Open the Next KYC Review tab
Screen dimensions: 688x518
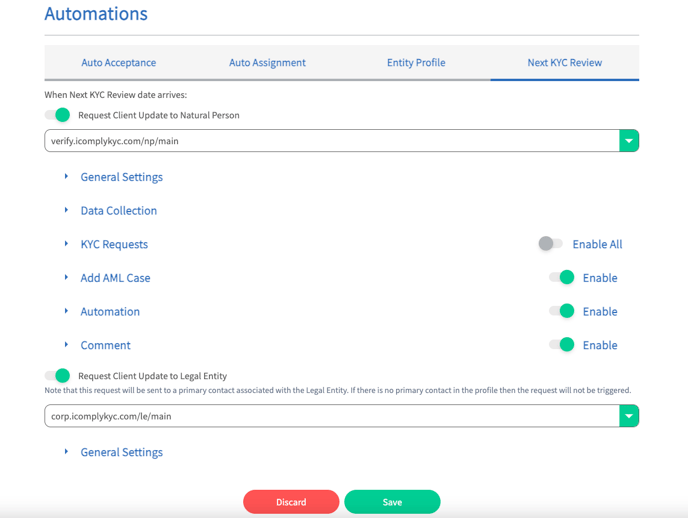point(565,63)
